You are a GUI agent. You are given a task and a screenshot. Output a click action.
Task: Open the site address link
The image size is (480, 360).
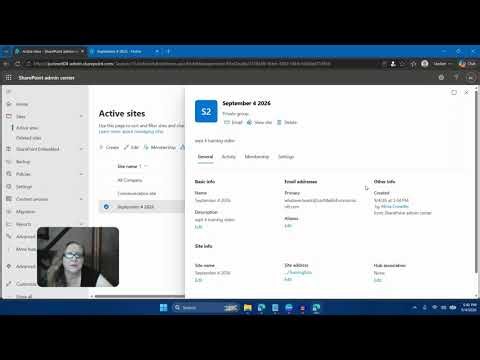(x=298, y=272)
